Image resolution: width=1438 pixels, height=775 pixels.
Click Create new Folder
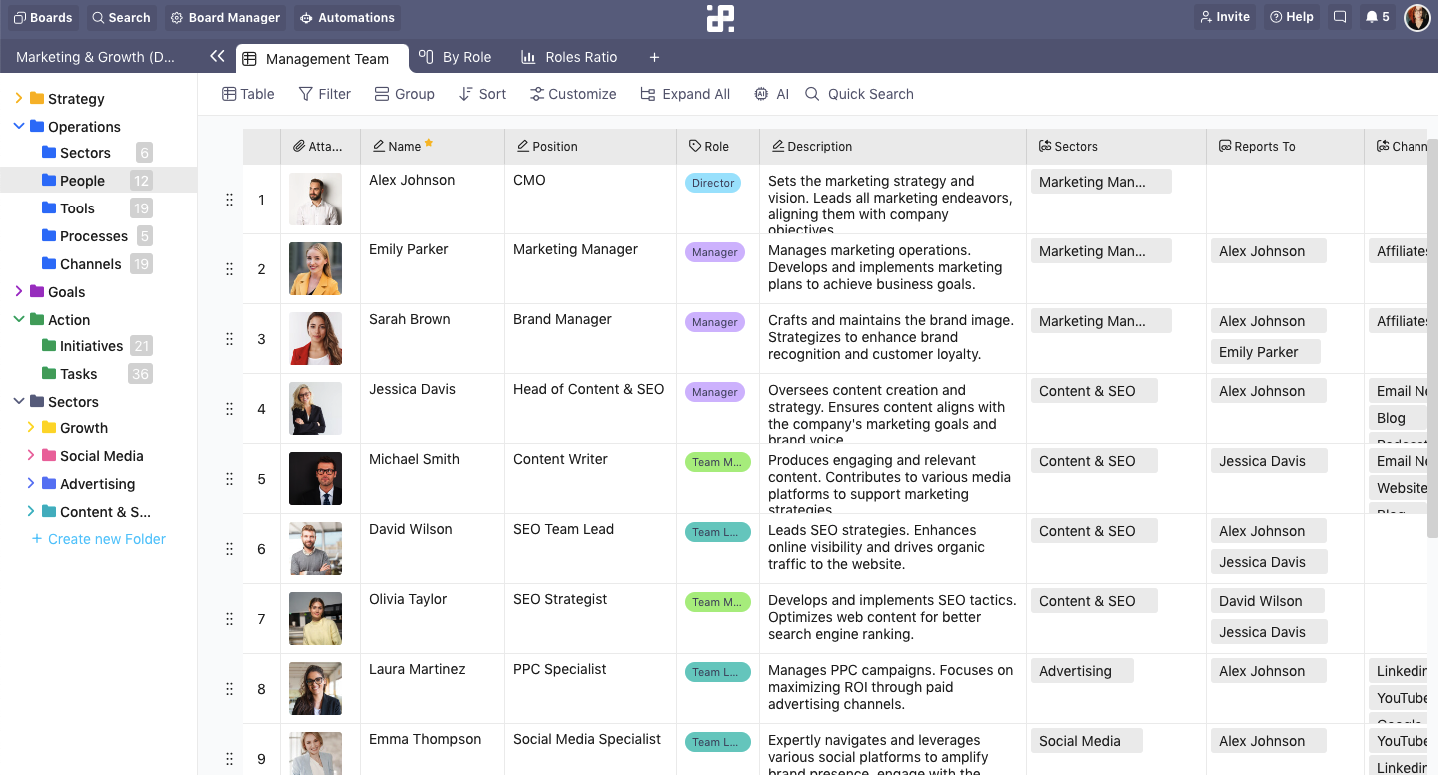pos(96,538)
